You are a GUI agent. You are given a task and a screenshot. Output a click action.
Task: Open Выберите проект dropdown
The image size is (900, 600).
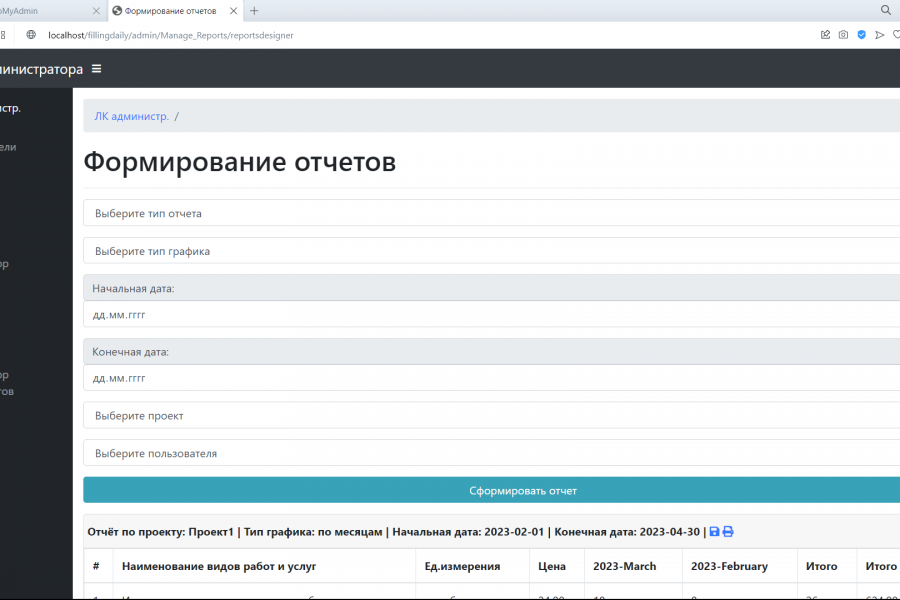(491, 416)
